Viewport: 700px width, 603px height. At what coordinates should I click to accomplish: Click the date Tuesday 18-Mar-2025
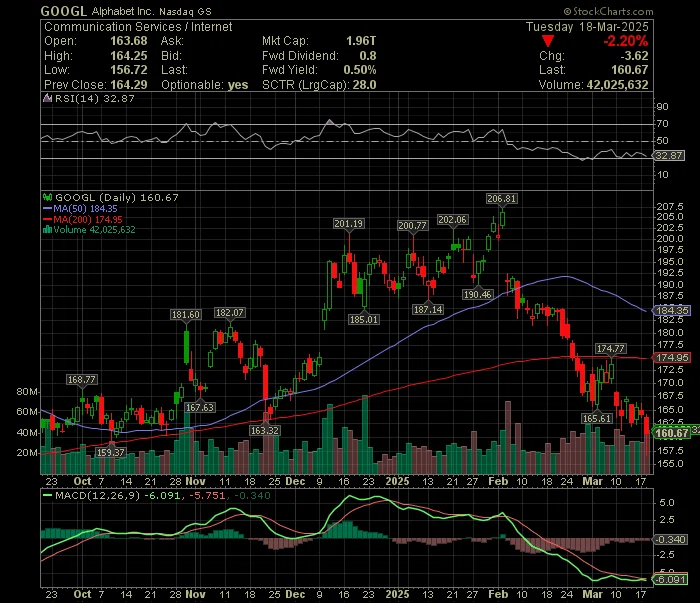click(x=587, y=26)
